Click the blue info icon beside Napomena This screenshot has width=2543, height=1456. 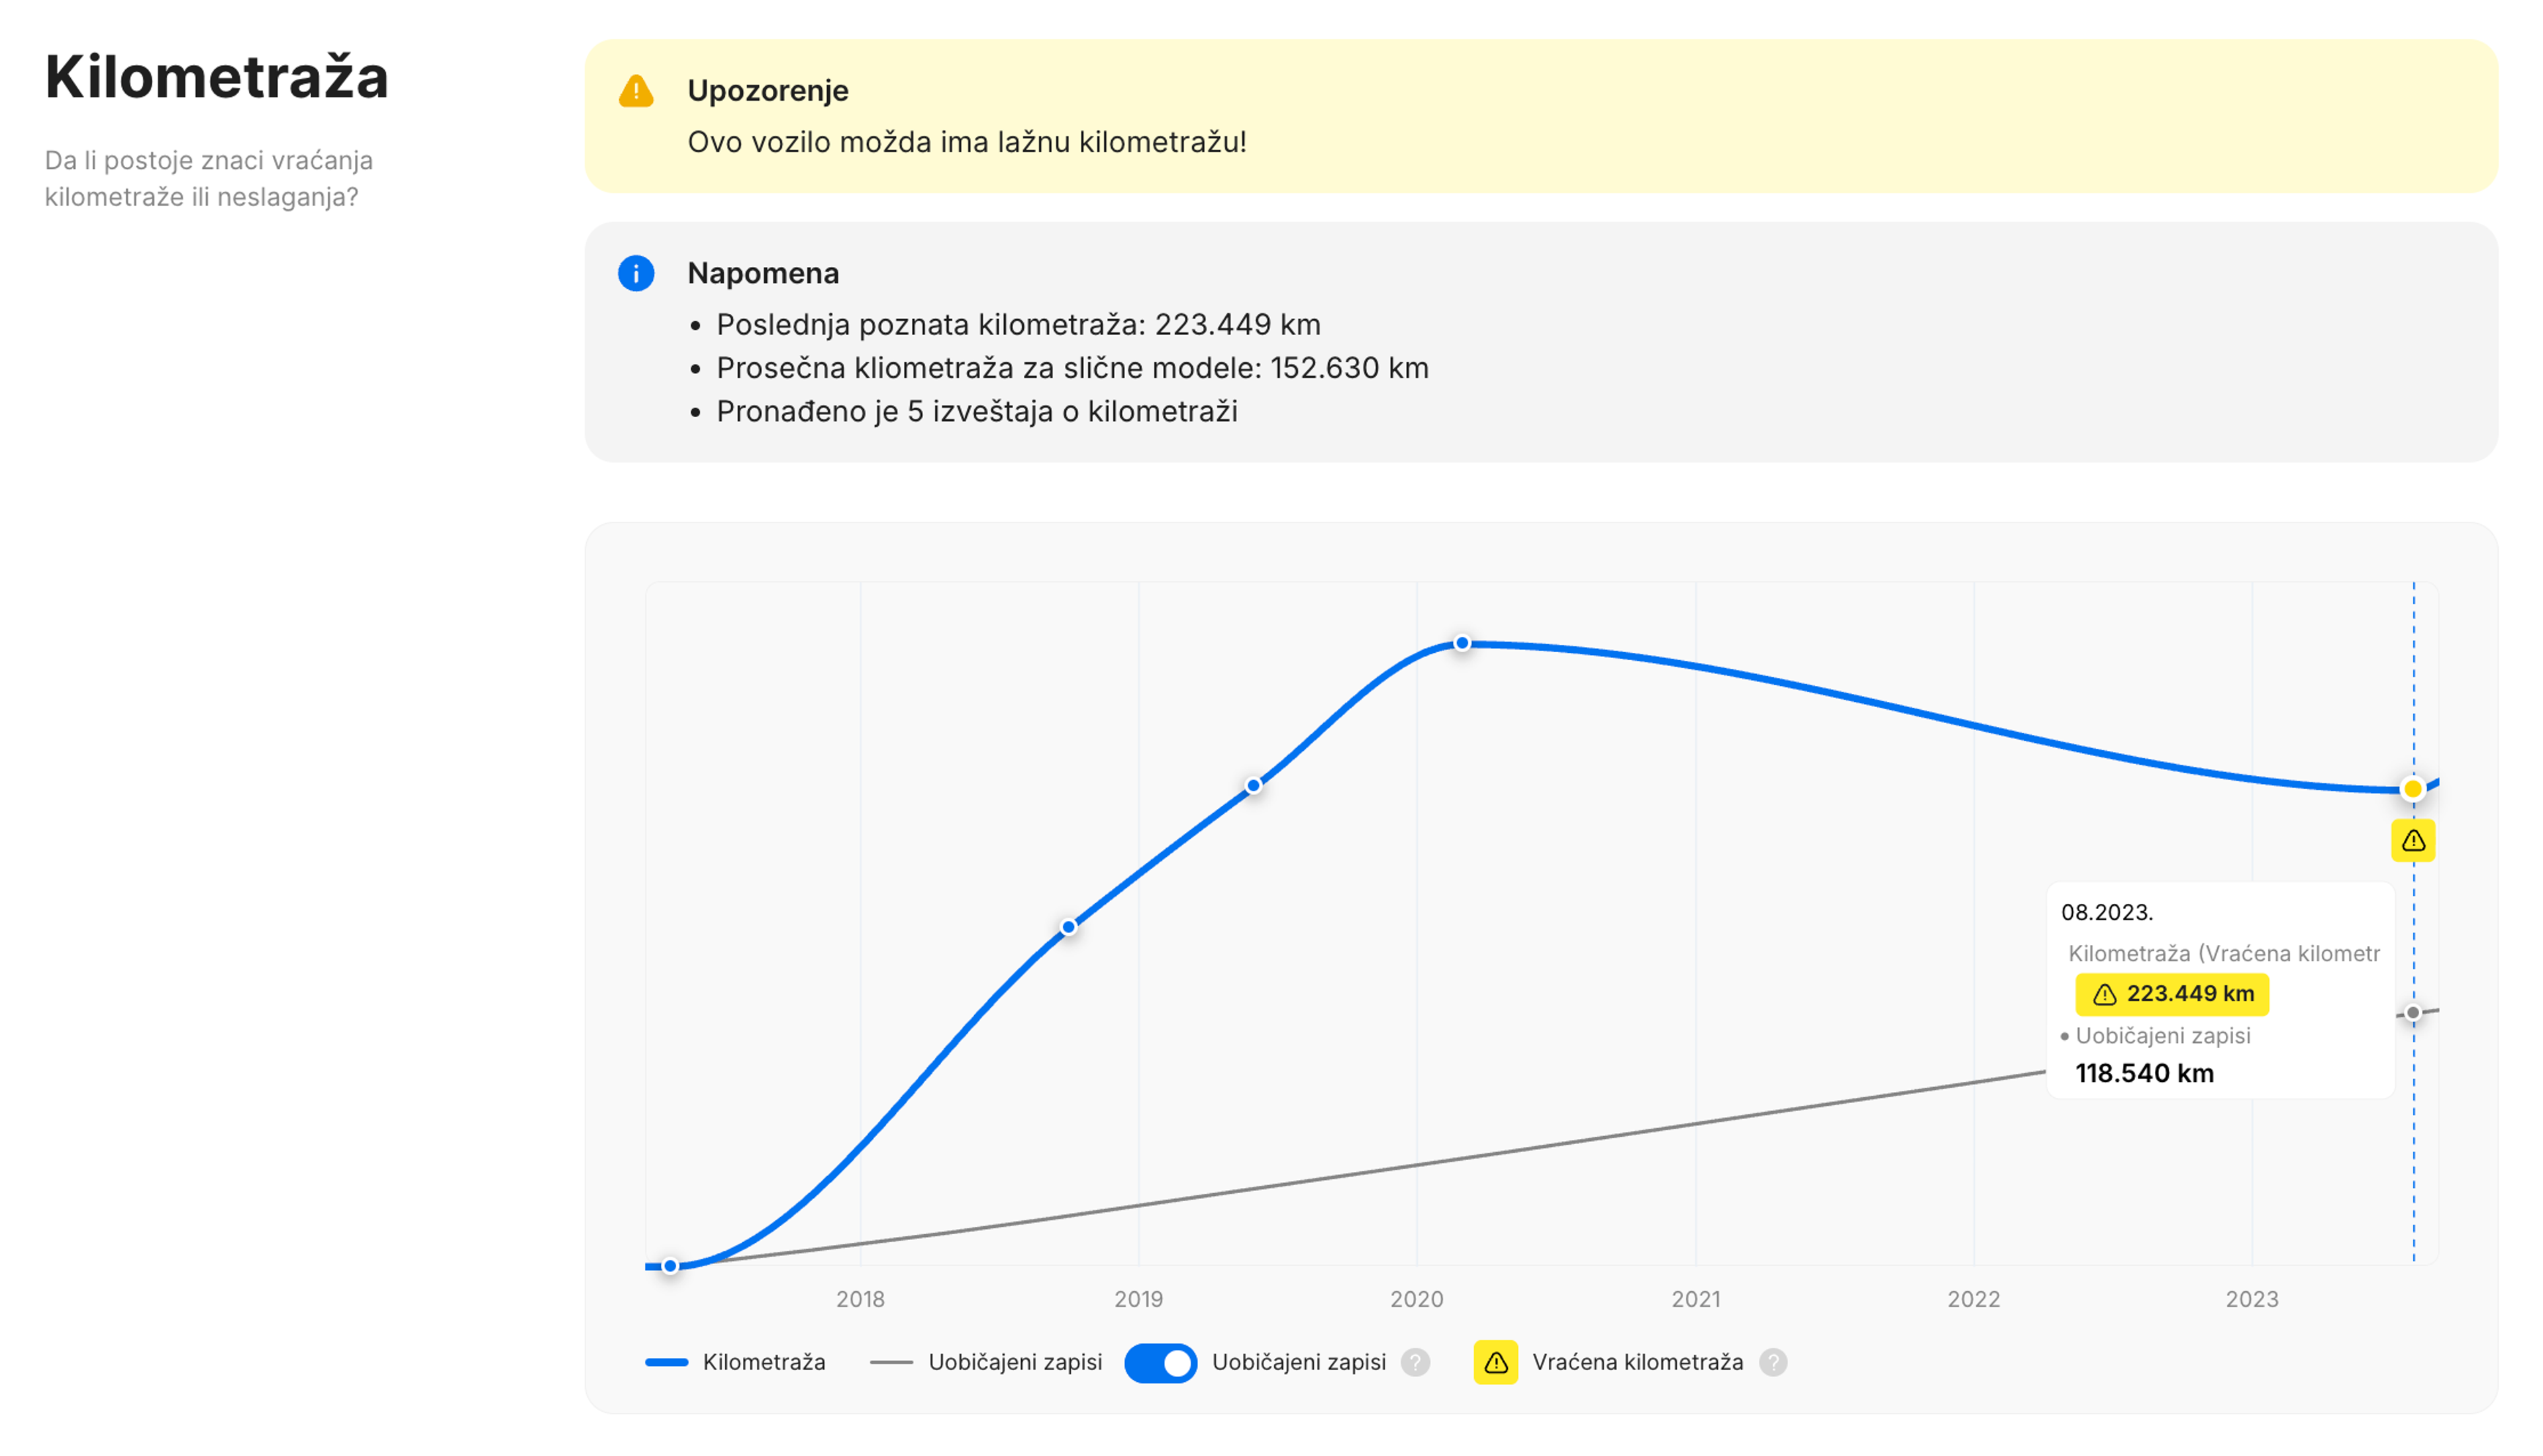tap(636, 273)
